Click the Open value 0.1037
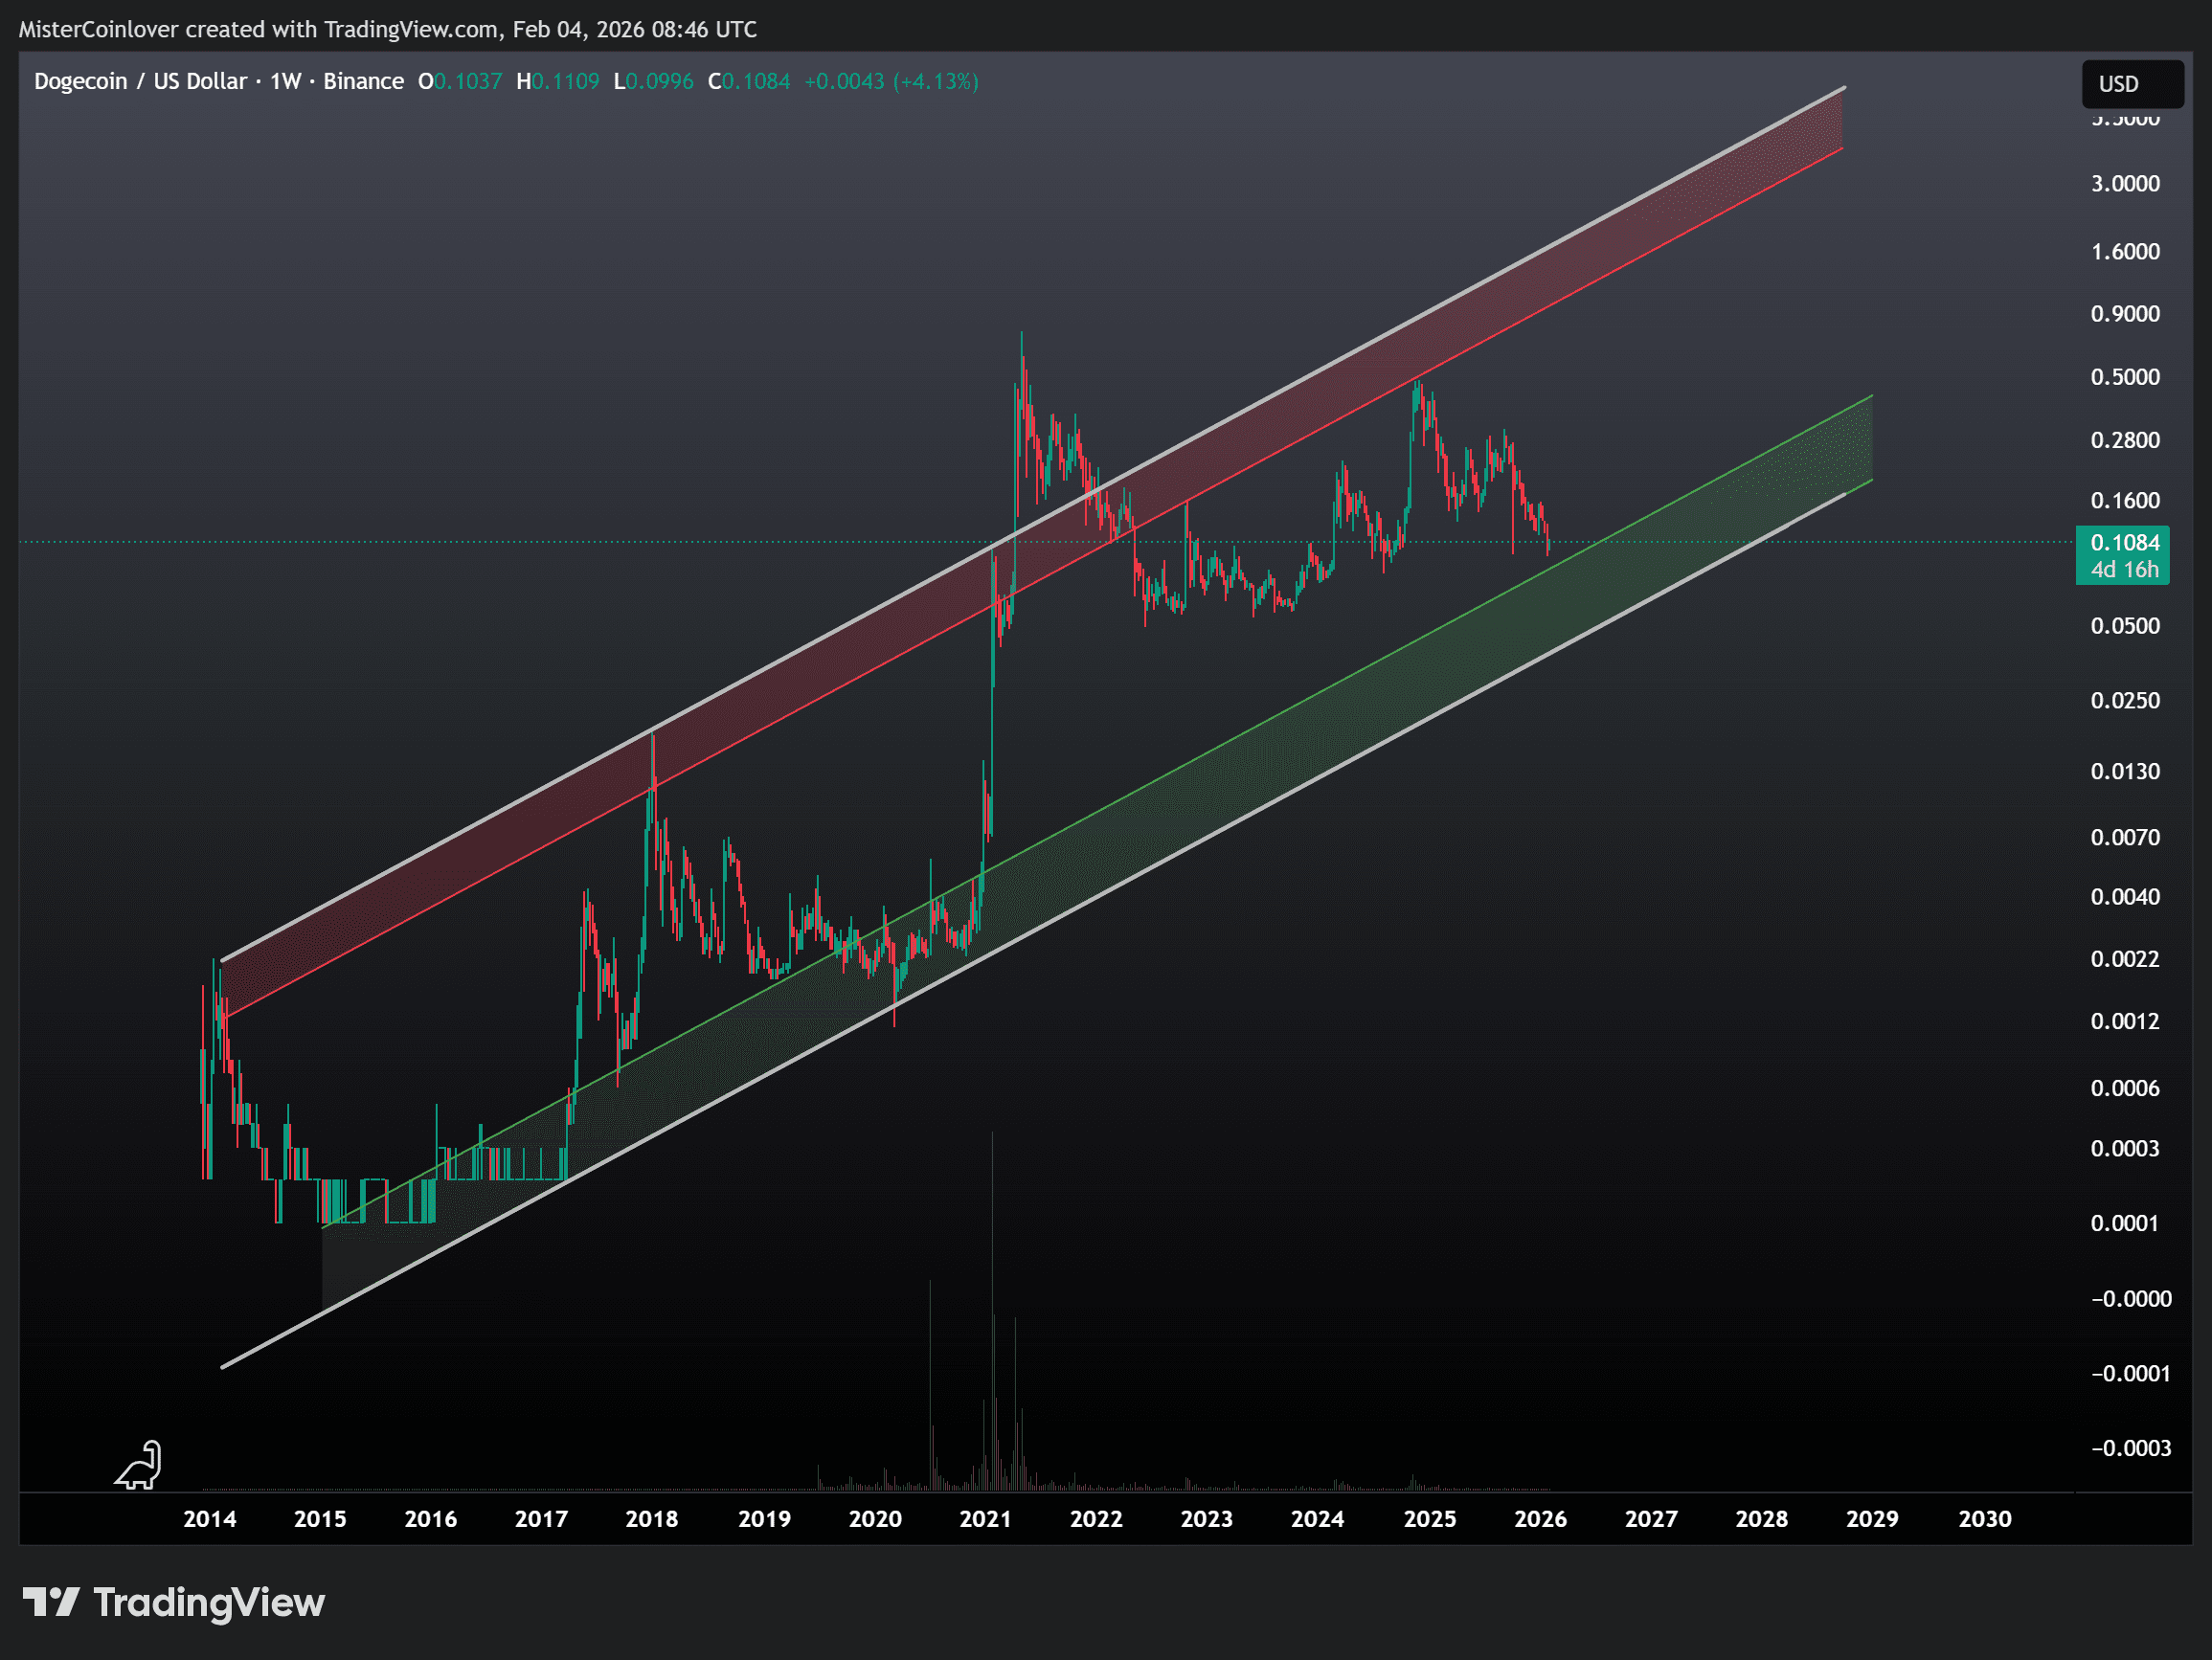Viewport: 2212px width, 1660px height. click(x=467, y=81)
